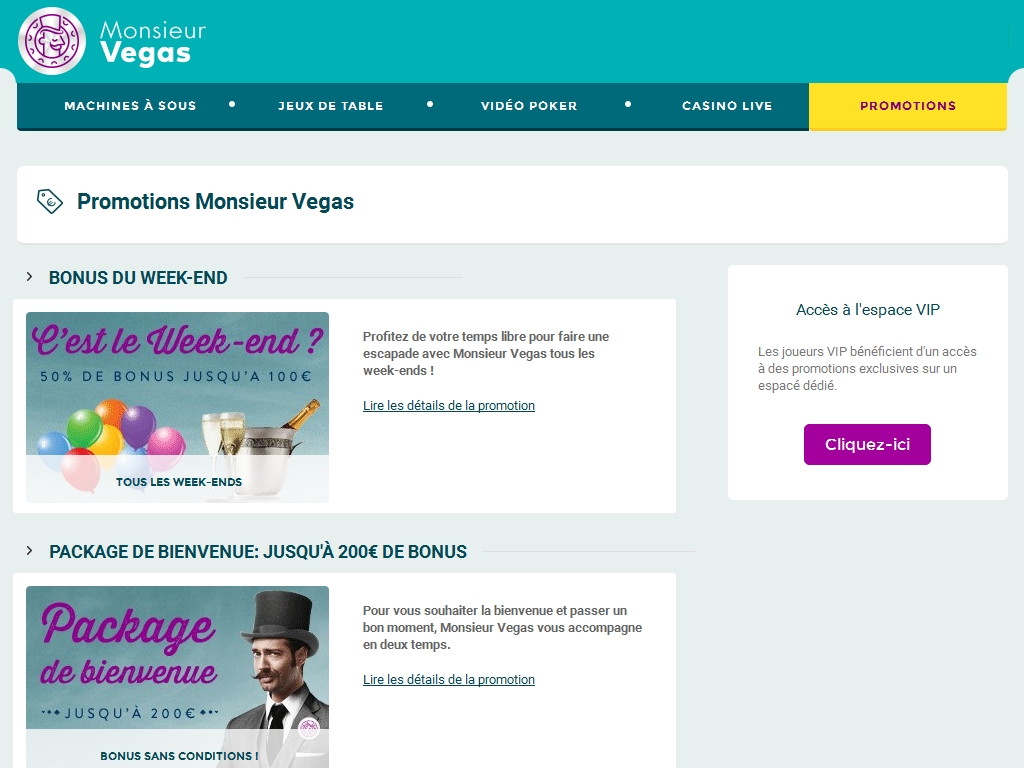Click the Accès à l'espace VIP title
The height and width of the screenshot is (768, 1024).
coord(868,310)
